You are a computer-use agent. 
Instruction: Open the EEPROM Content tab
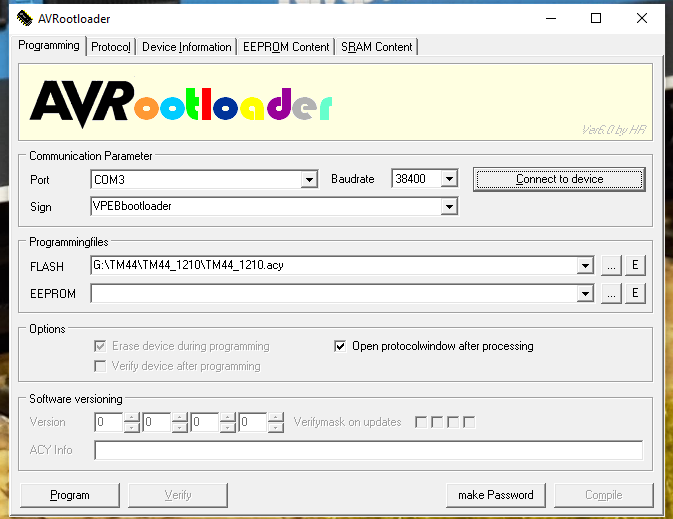pyautogui.click(x=285, y=47)
